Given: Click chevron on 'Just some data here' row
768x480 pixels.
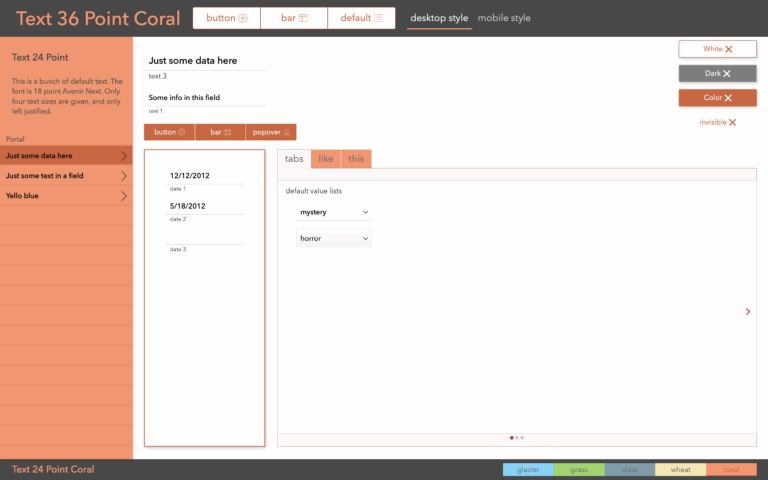Looking at the screenshot, I should click(123, 156).
